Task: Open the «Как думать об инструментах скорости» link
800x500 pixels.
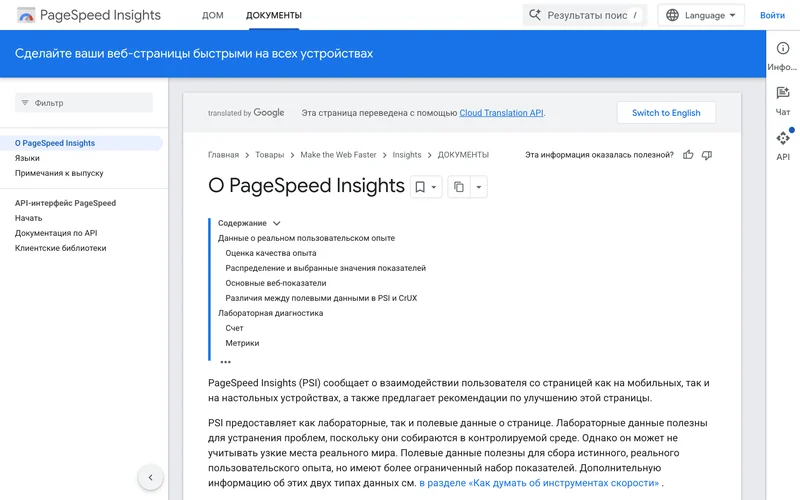Action: [539, 483]
